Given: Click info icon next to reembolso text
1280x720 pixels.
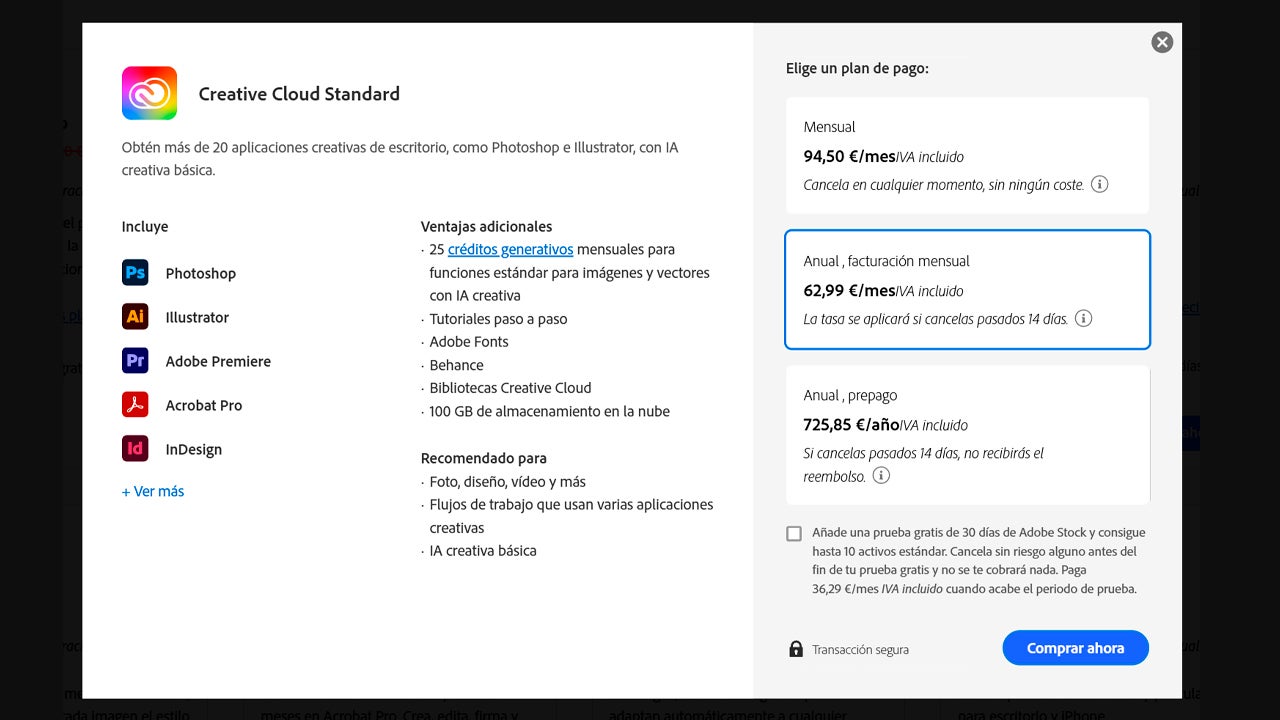Looking at the screenshot, I should point(881,476).
